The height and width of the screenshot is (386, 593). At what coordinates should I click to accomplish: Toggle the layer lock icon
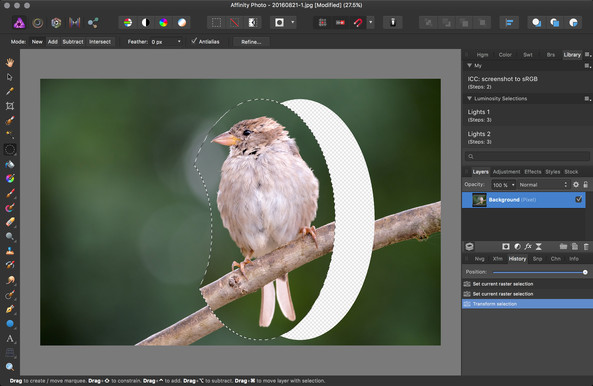tap(585, 184)
